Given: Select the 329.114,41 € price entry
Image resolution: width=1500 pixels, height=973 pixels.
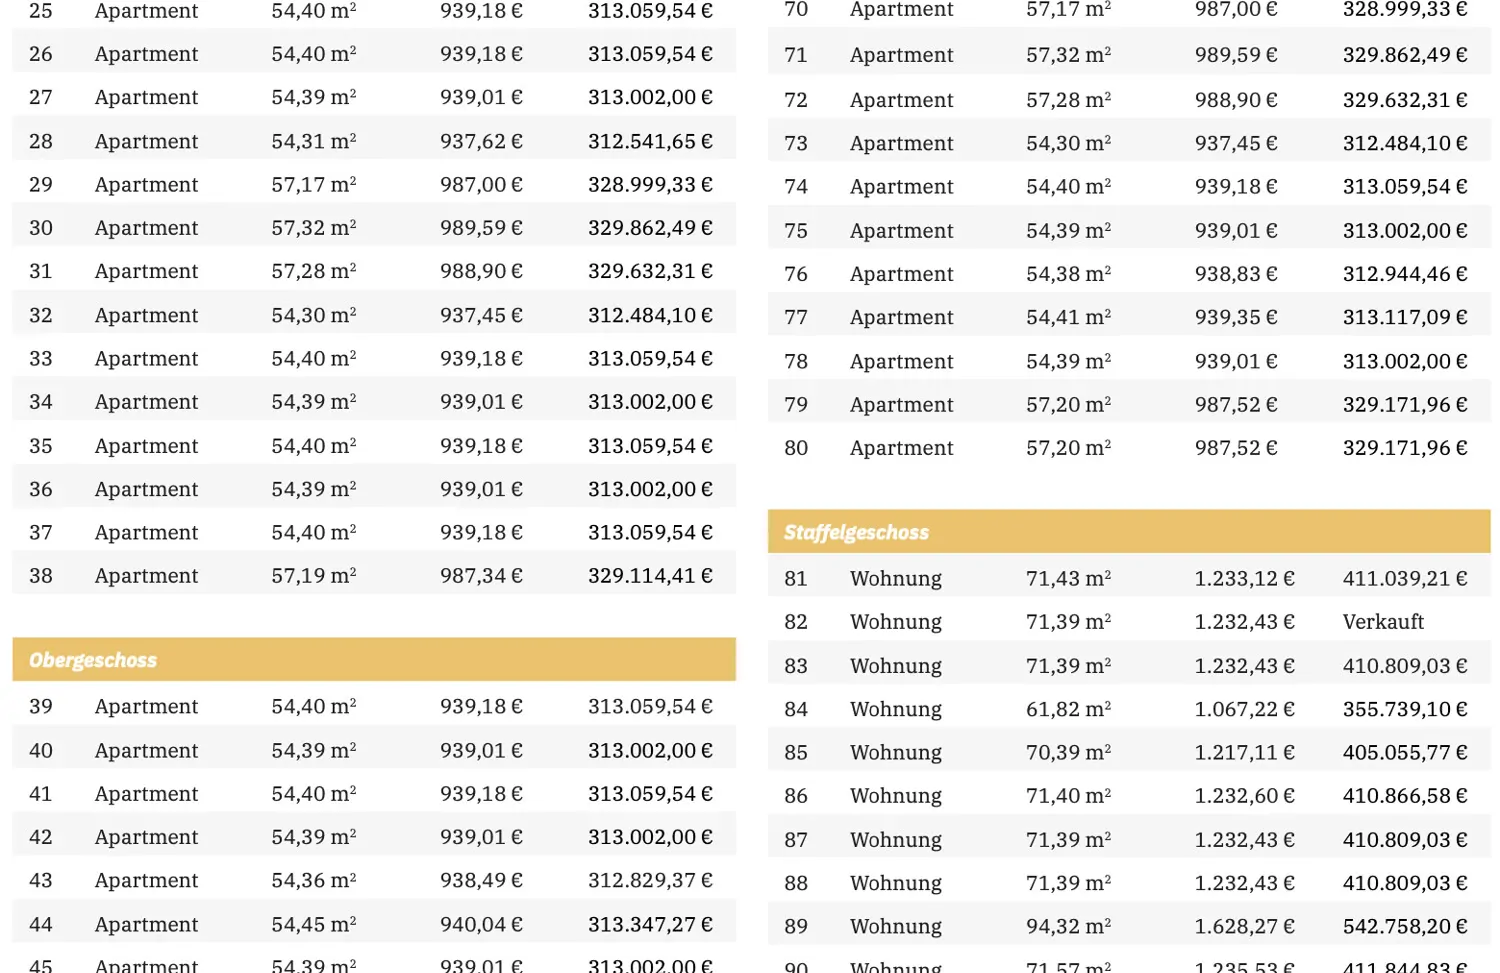Looking at the screenshot, I should pos(650,576).
